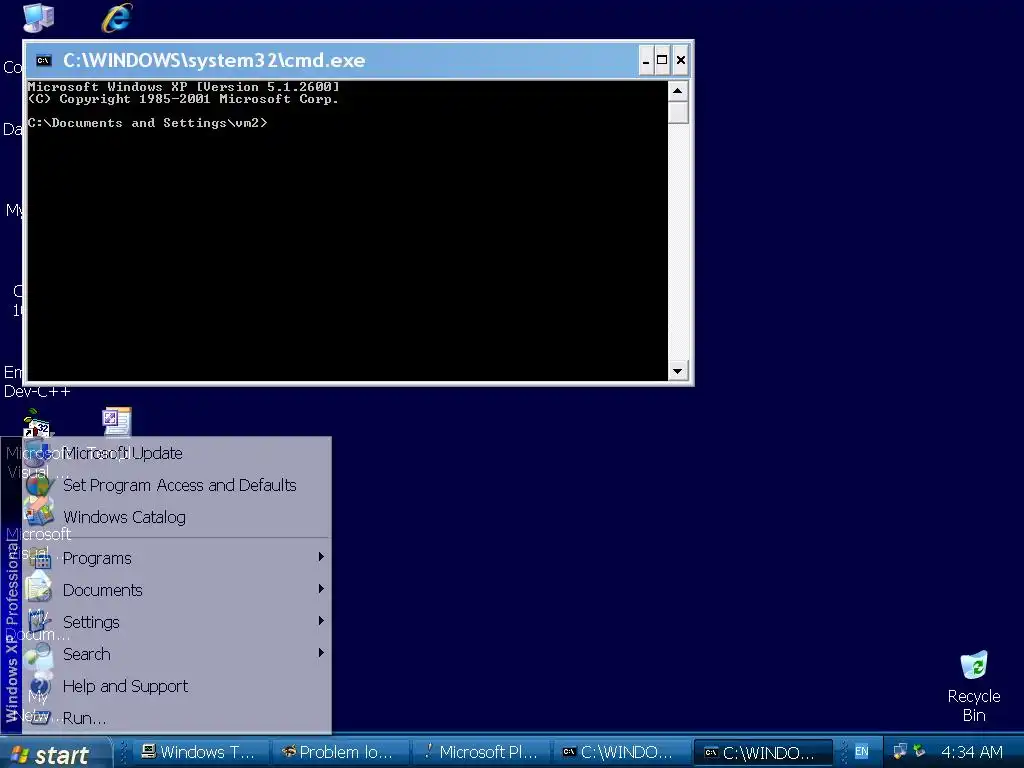
Task: Switch to first C:\WINDO... taskbar button
Action: pos(622,752)
